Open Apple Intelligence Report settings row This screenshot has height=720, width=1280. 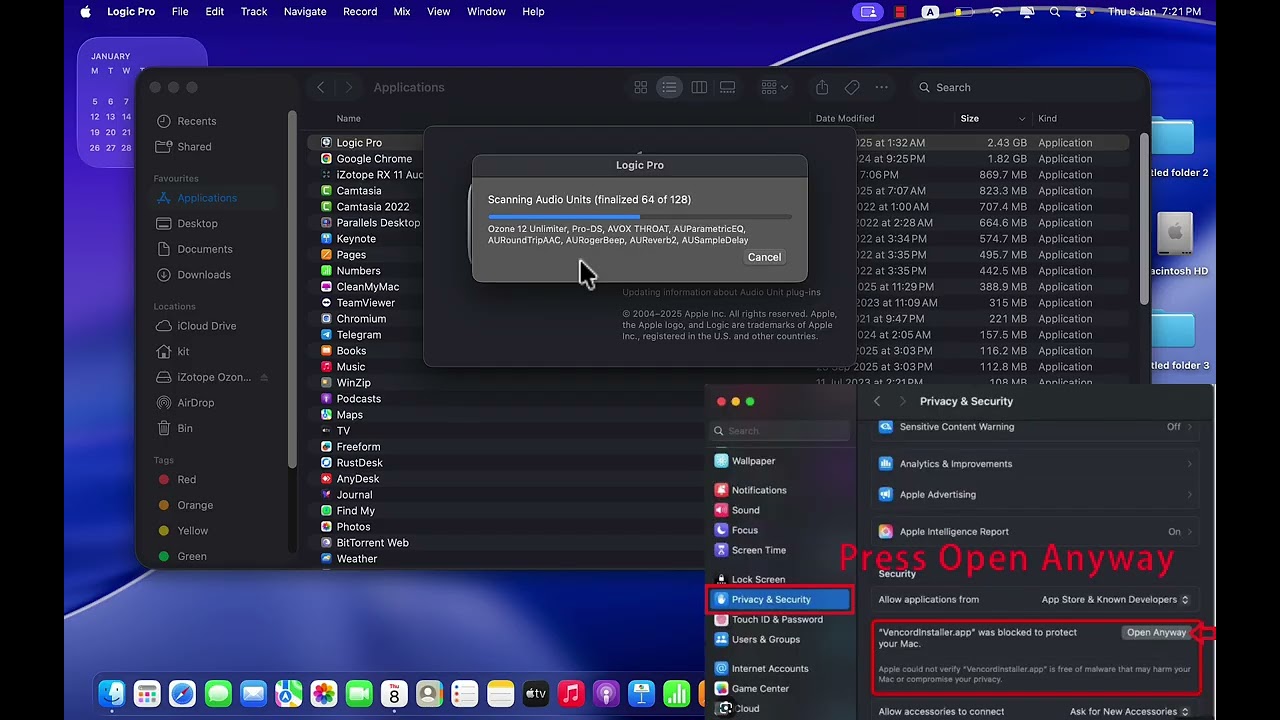tap(1035, 532)
